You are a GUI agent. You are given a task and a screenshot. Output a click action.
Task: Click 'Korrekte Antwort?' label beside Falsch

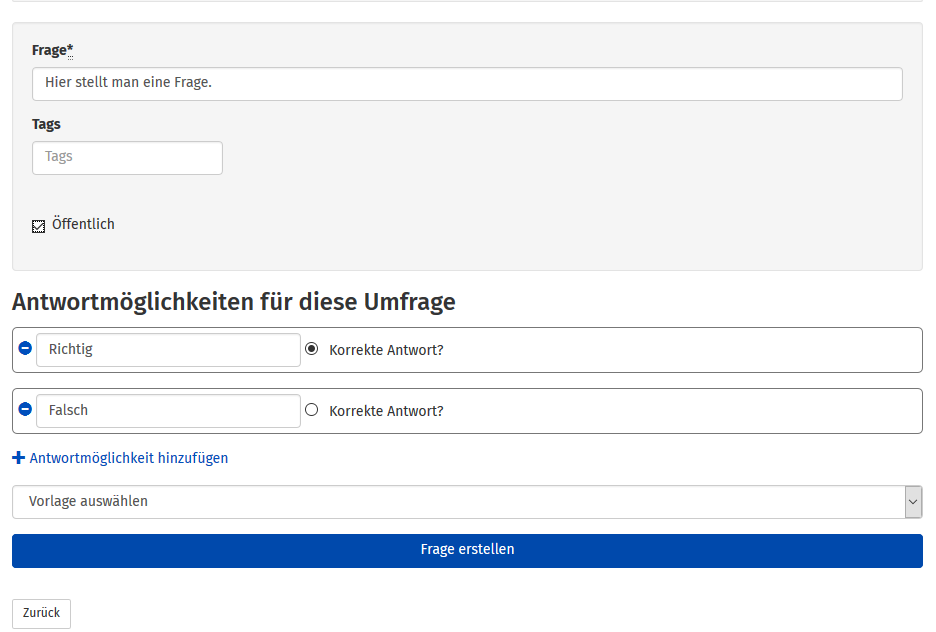(386, 411)
